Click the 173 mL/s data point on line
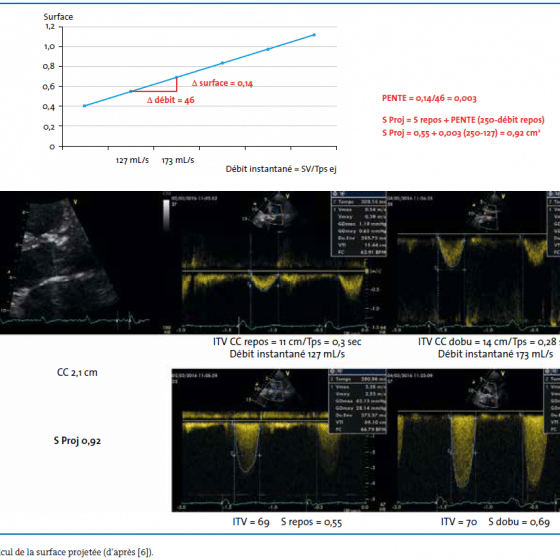Viewport: 560px width, 560px height. click(176, 77)
